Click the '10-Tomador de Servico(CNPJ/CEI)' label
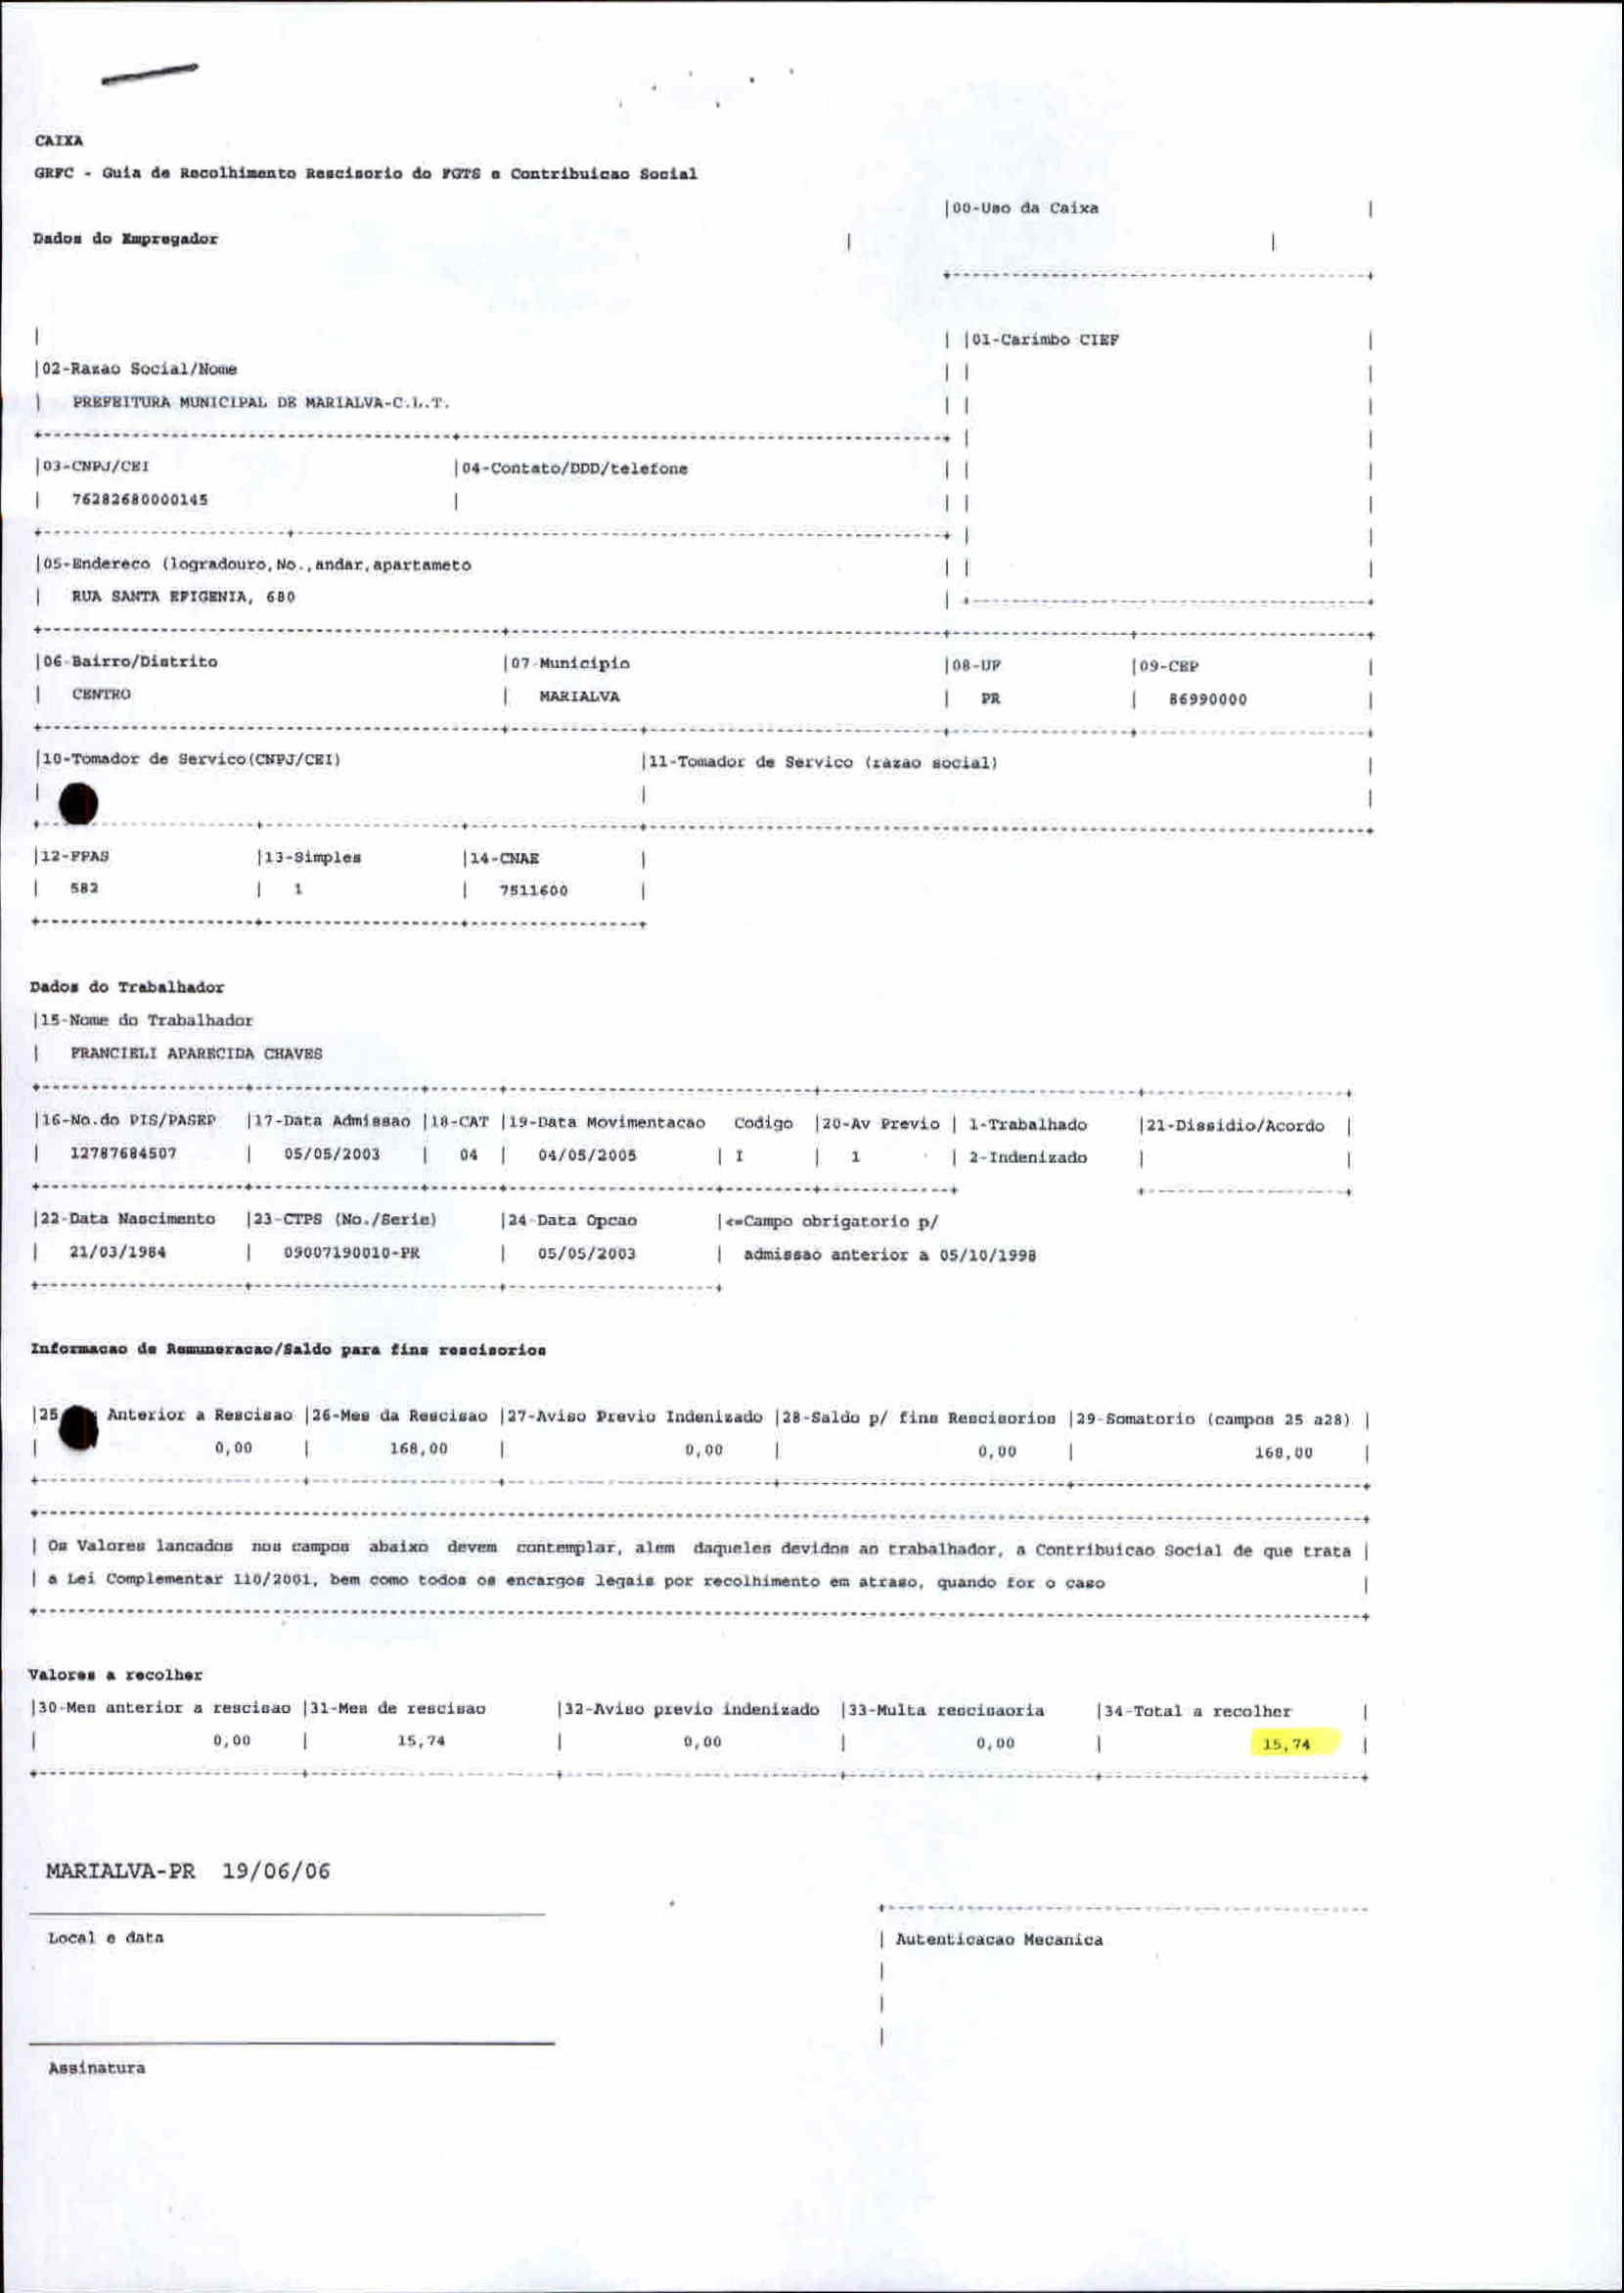The width and height of the screenshot is (1624, 2293). (x=191, y=760)
